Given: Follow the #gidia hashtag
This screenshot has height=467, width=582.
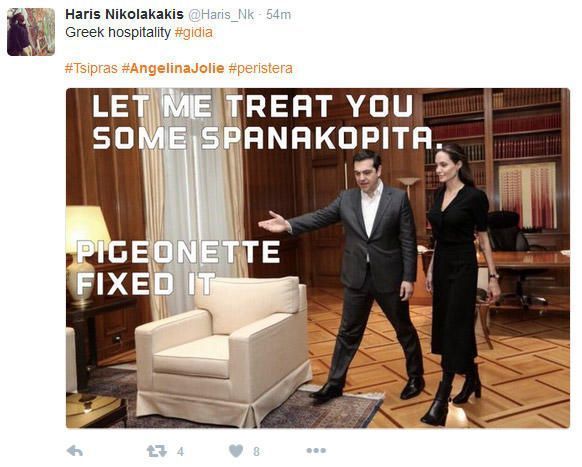Looking at the screenshot, I should [193, 33].
